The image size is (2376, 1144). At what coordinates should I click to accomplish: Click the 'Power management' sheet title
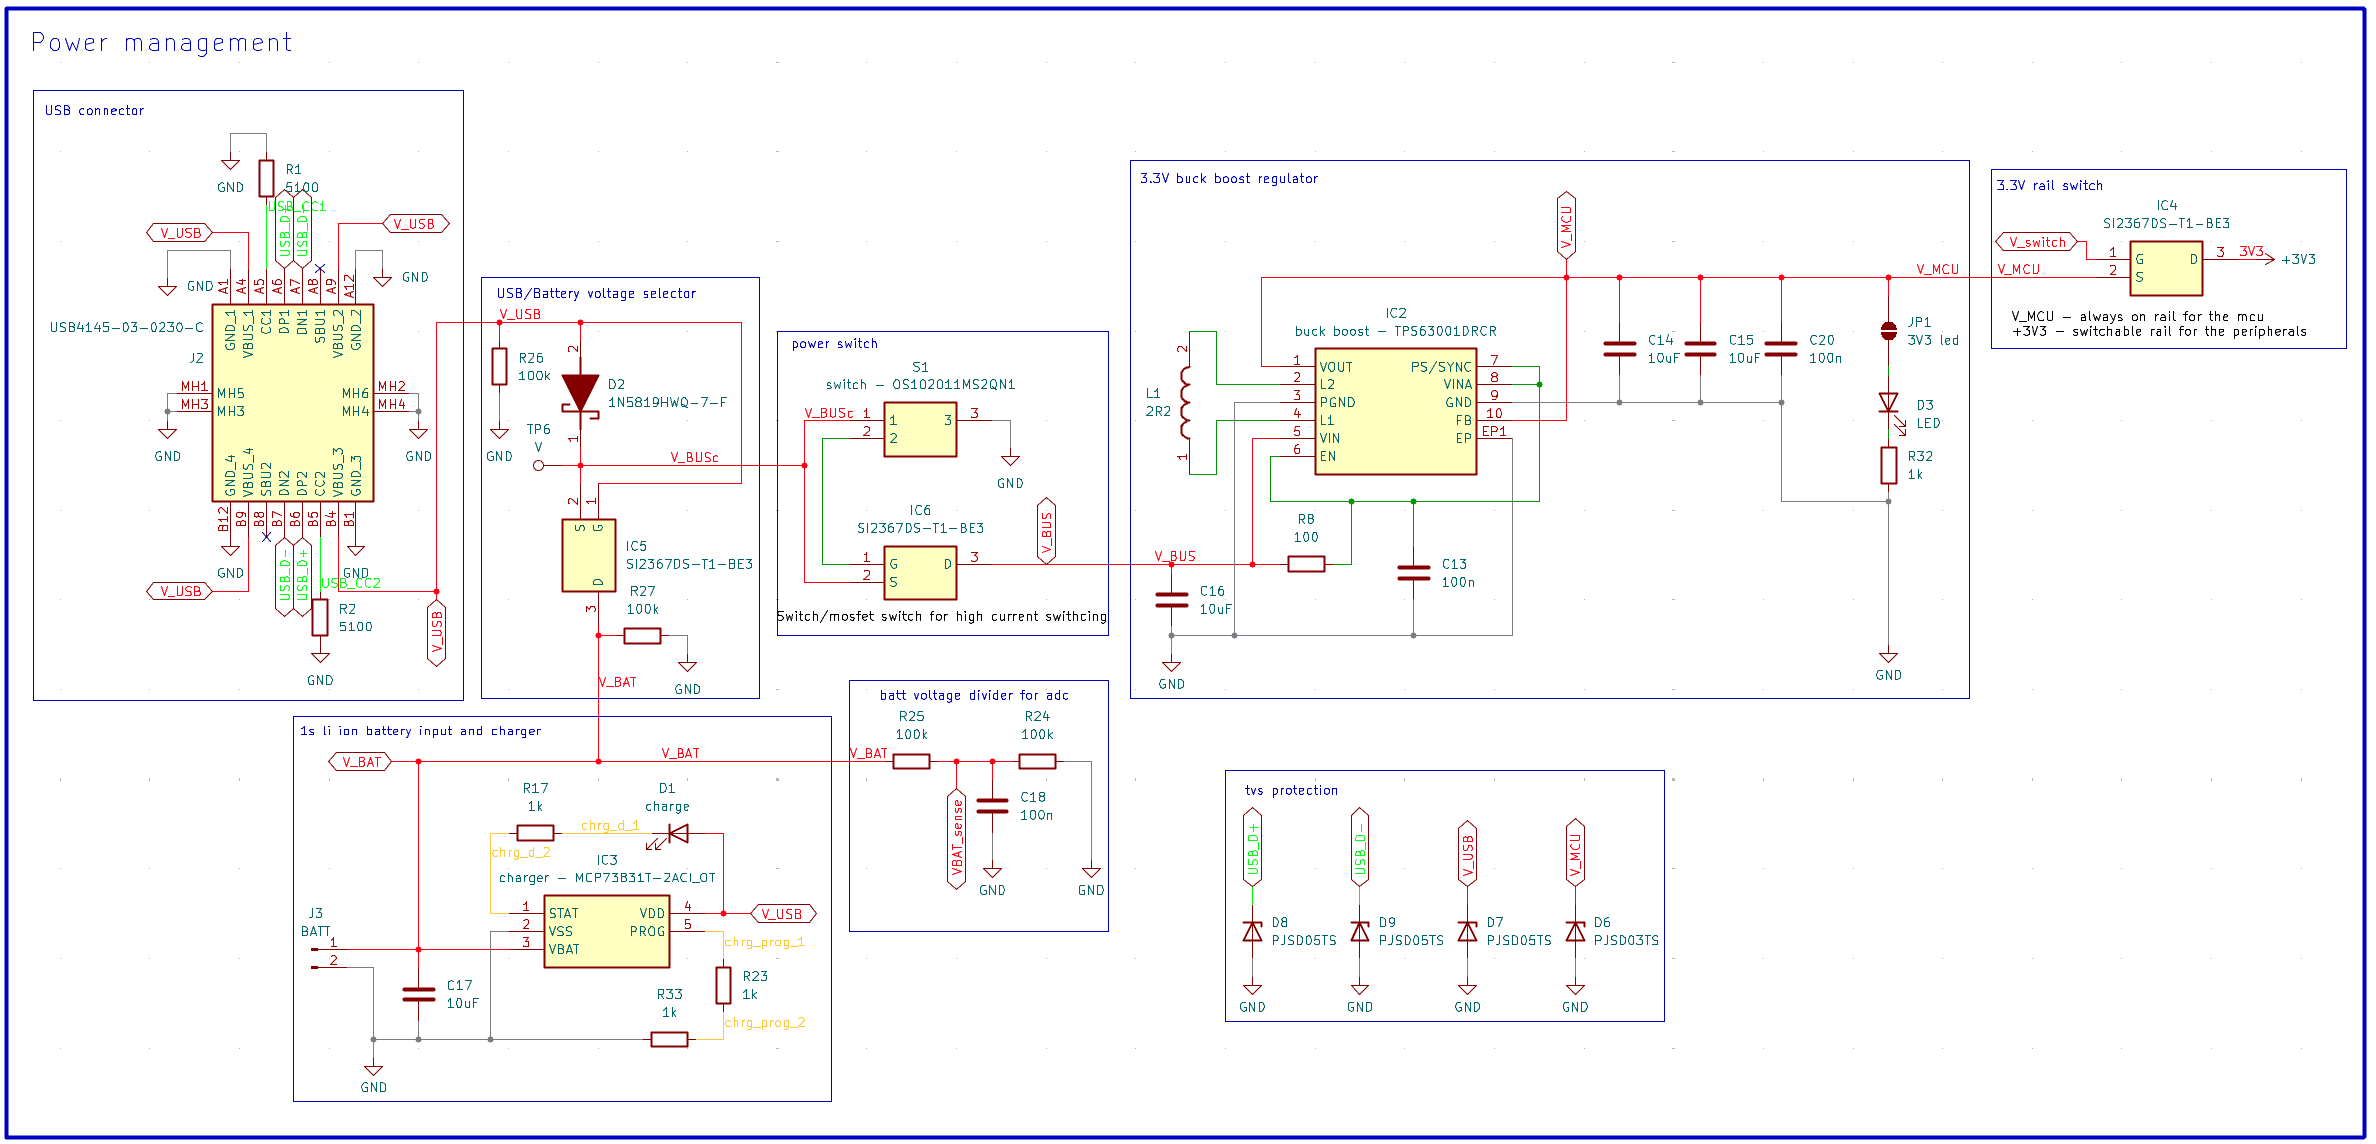point(161,42)
